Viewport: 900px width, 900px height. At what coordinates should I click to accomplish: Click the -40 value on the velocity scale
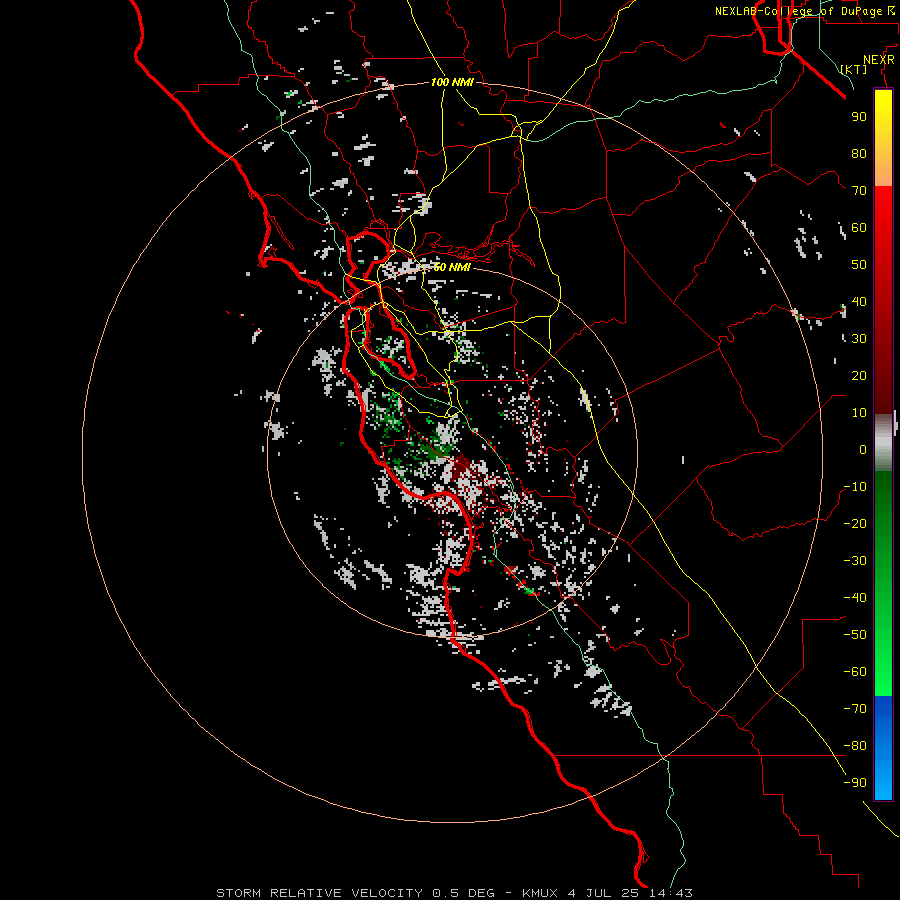[855, 598]
